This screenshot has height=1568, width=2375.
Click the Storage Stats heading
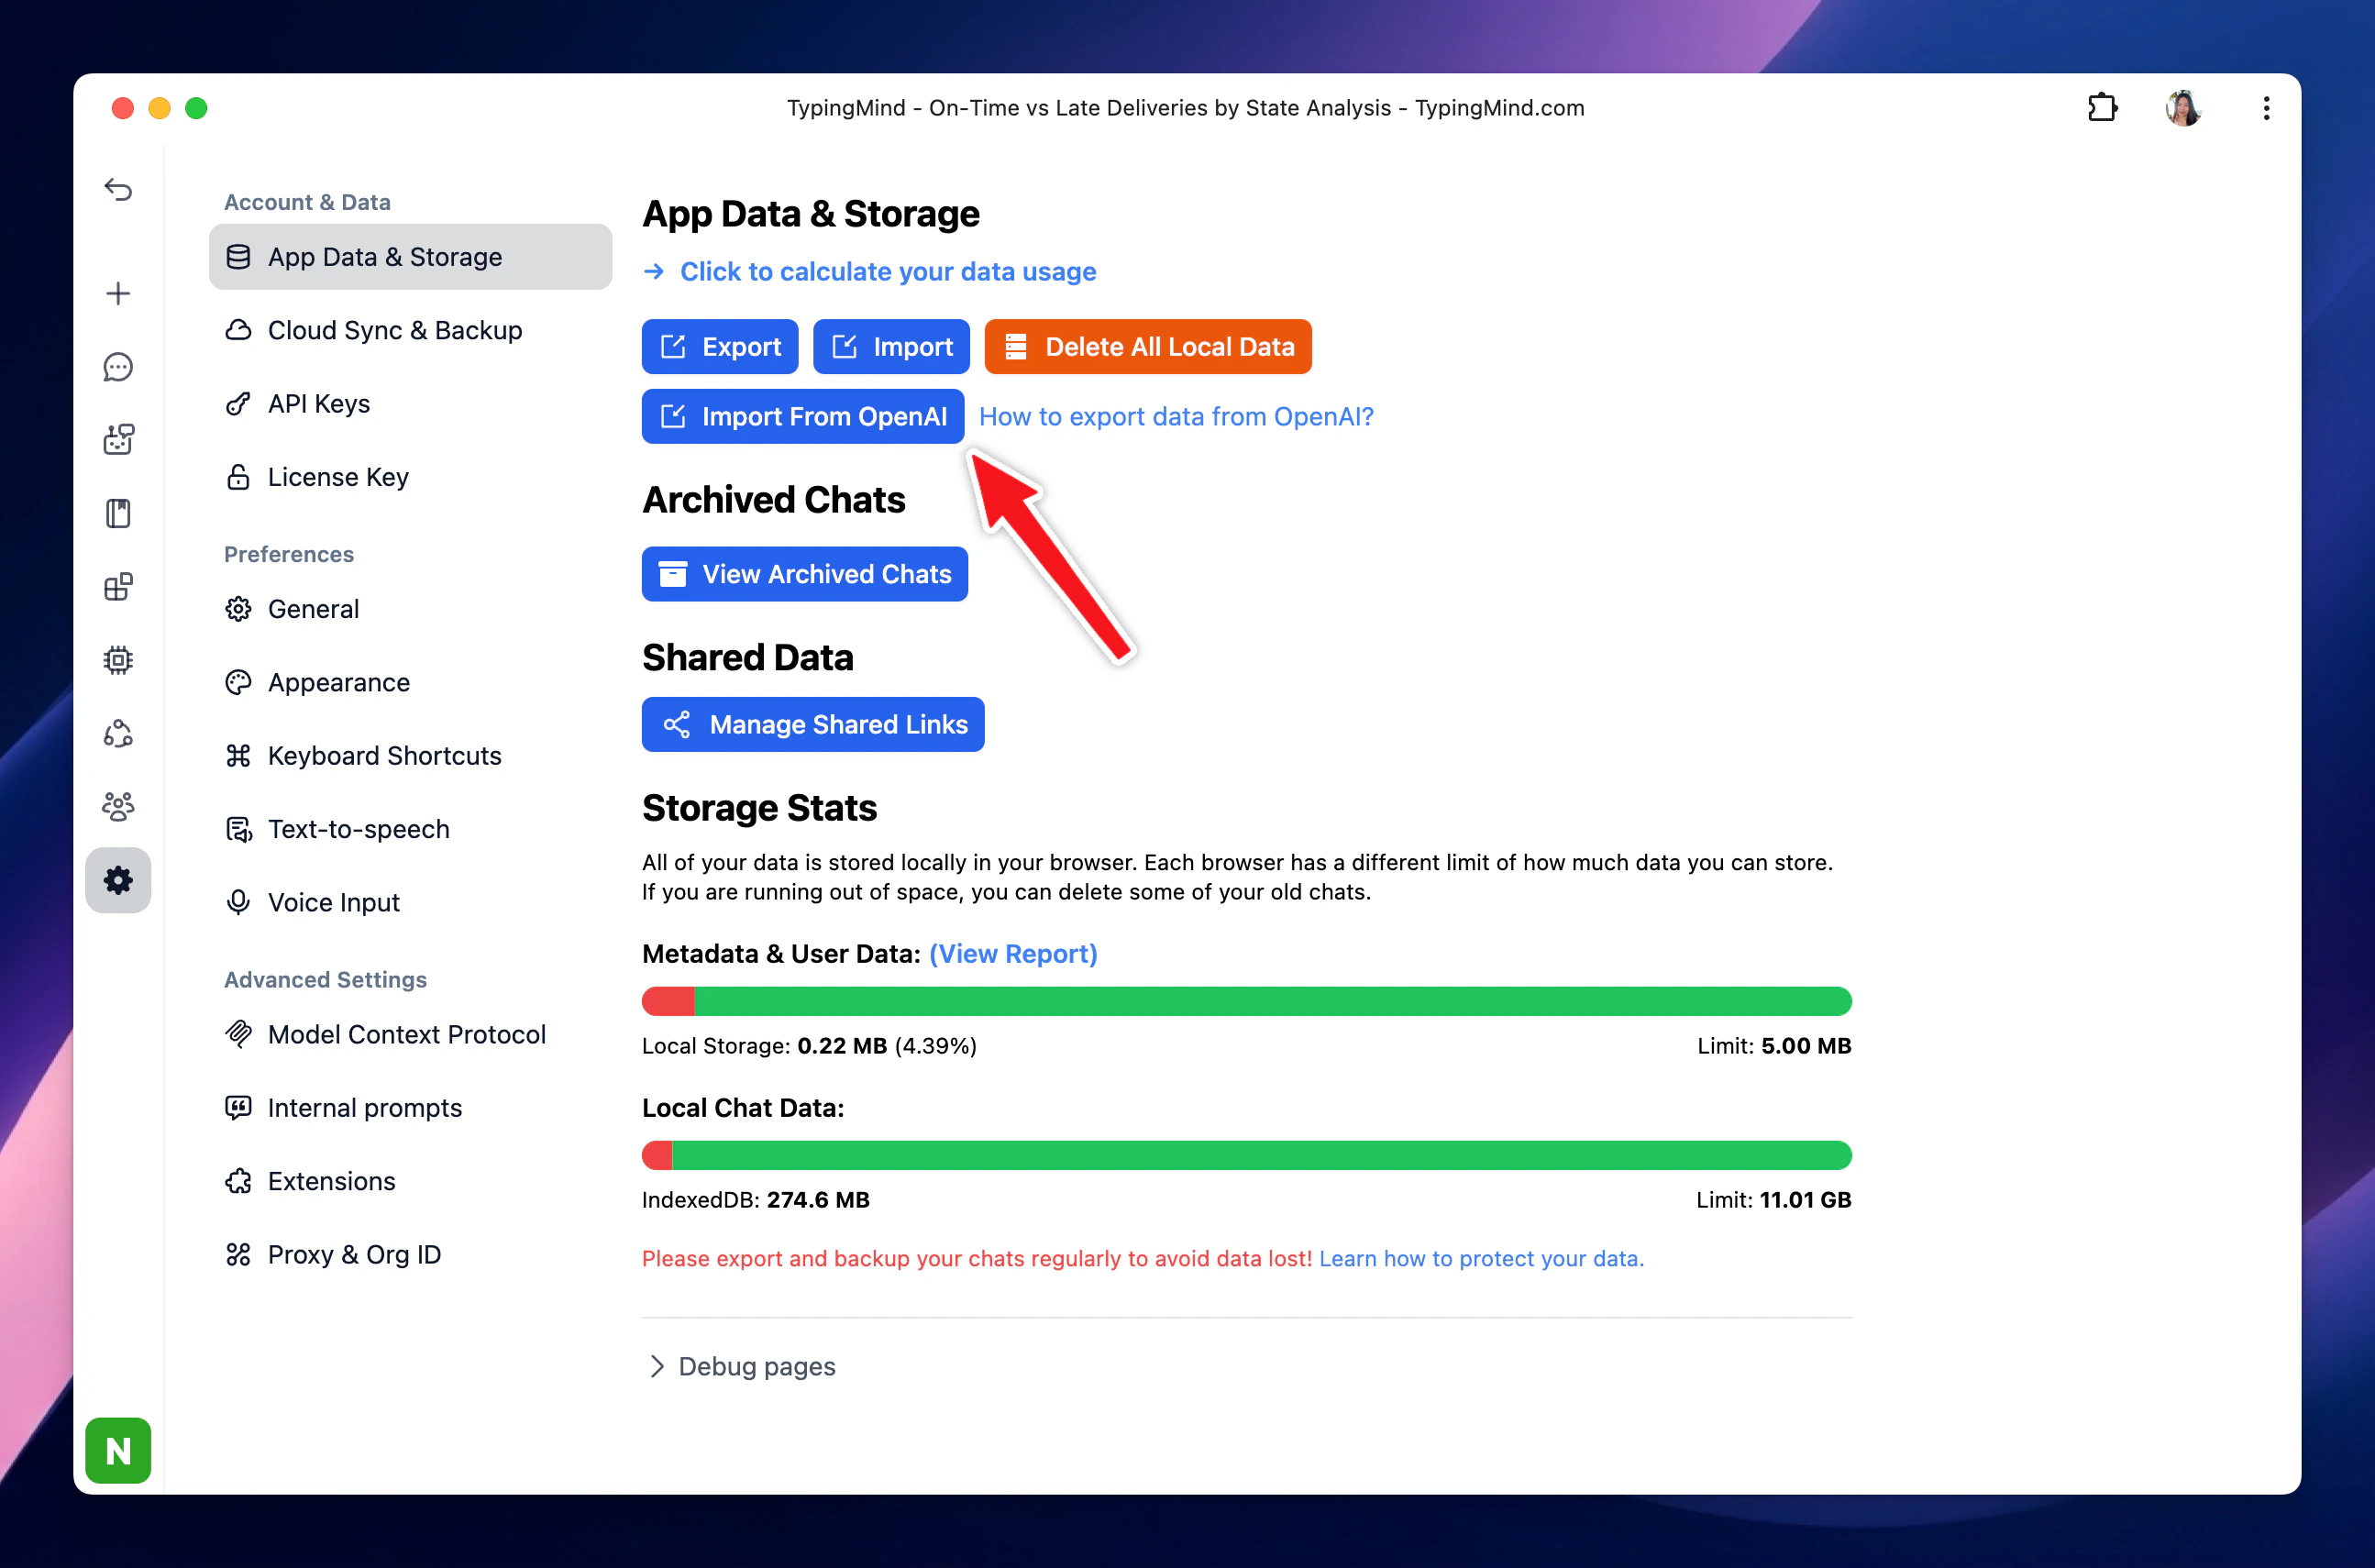click(759, 808)
